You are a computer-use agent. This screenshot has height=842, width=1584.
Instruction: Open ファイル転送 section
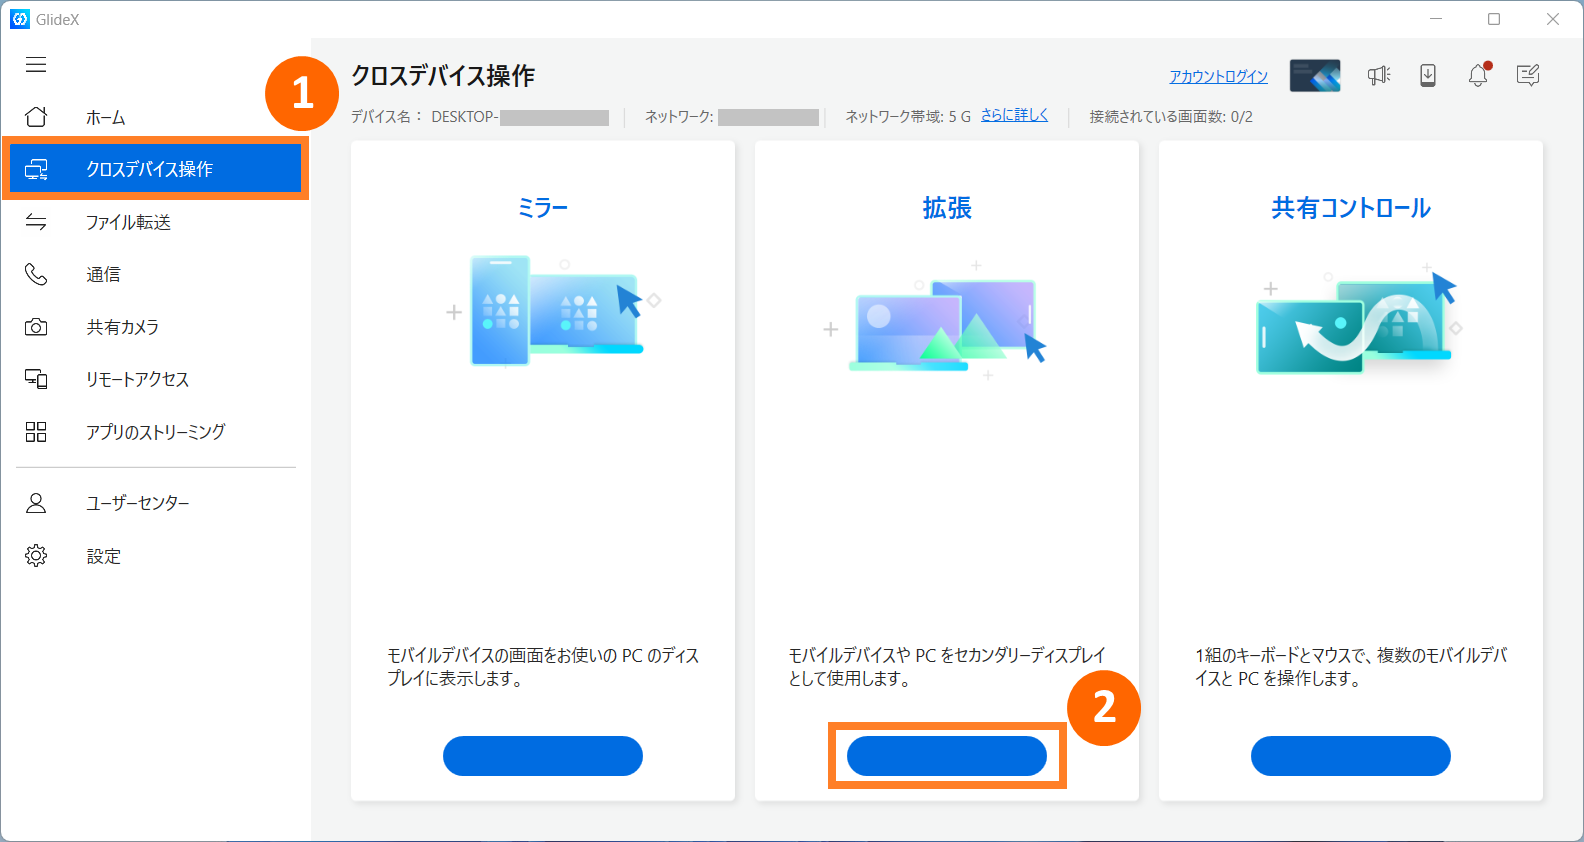128,222
